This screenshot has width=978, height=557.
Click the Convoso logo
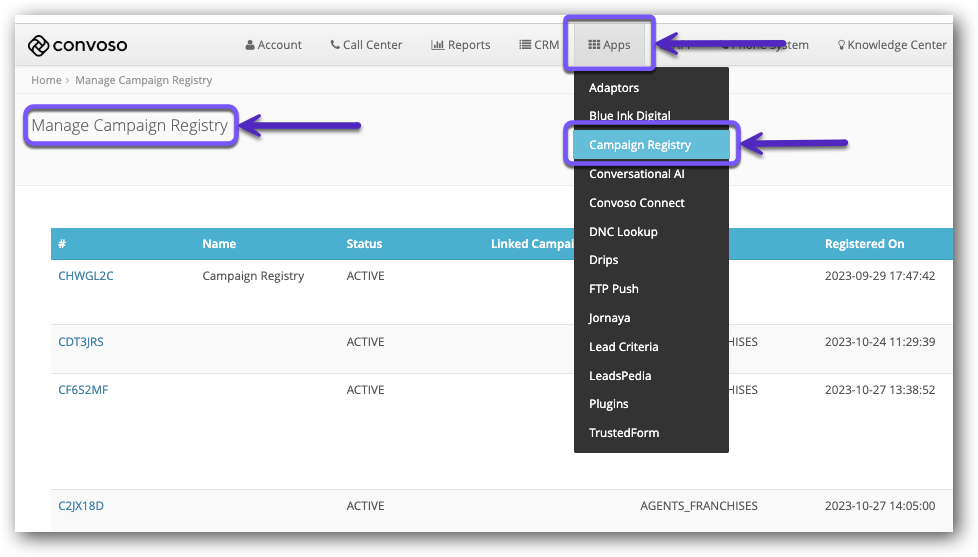tap(77, 45)
